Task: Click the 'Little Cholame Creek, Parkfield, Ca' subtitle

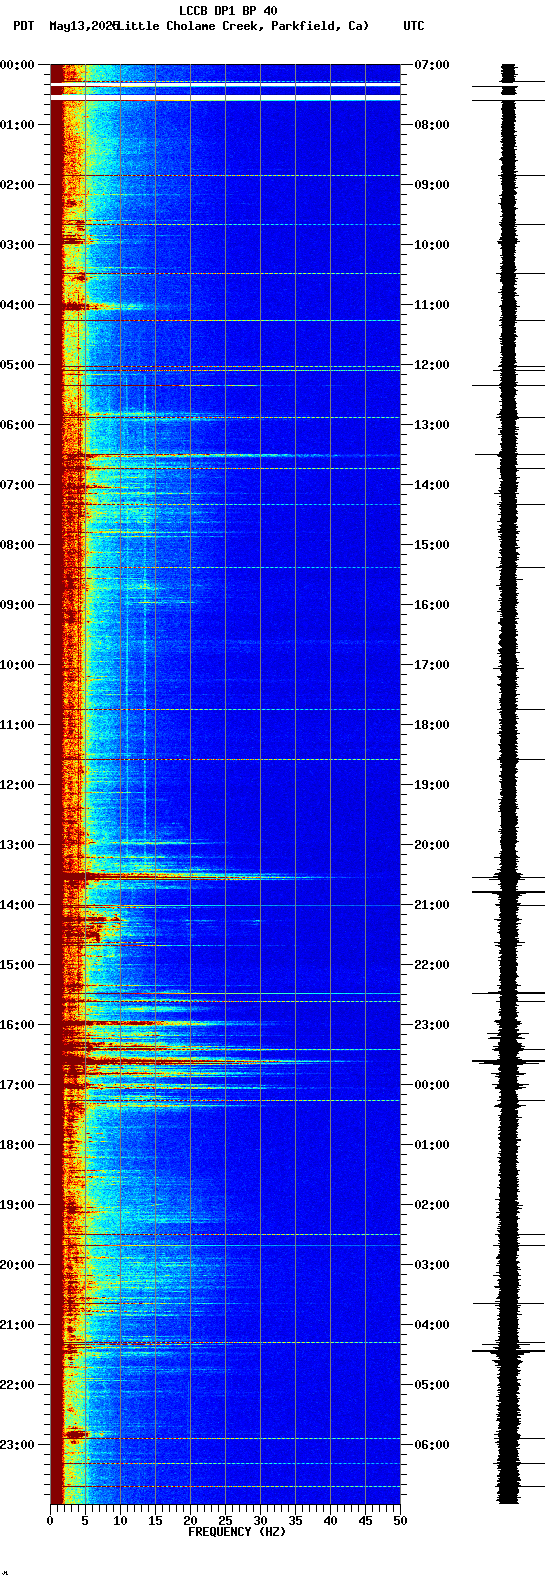Action: coord(242,26)
